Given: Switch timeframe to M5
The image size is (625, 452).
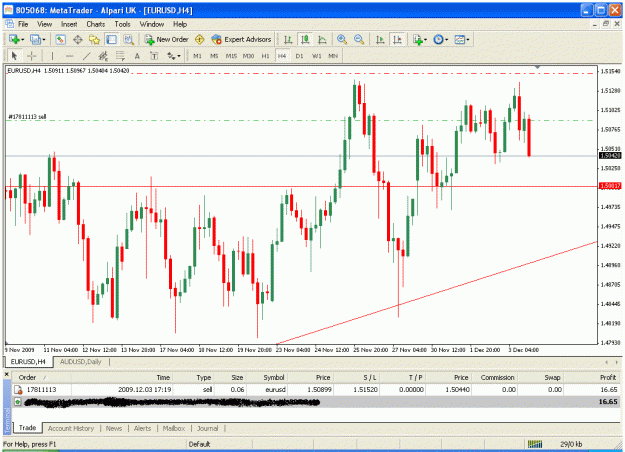Looking at the screenshot, I should (x=214, y=56).
